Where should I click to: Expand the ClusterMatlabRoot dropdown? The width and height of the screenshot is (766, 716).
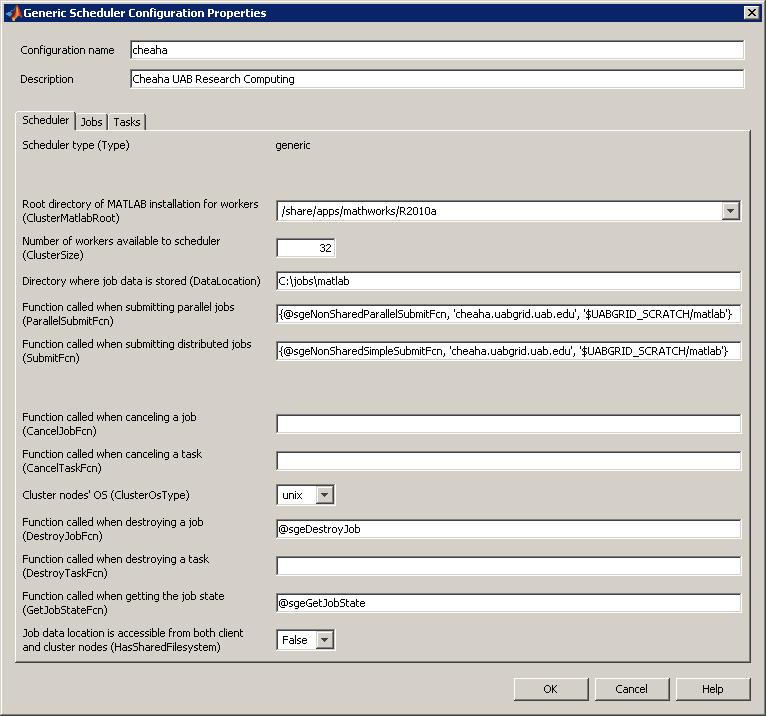(x=730, y=211)
